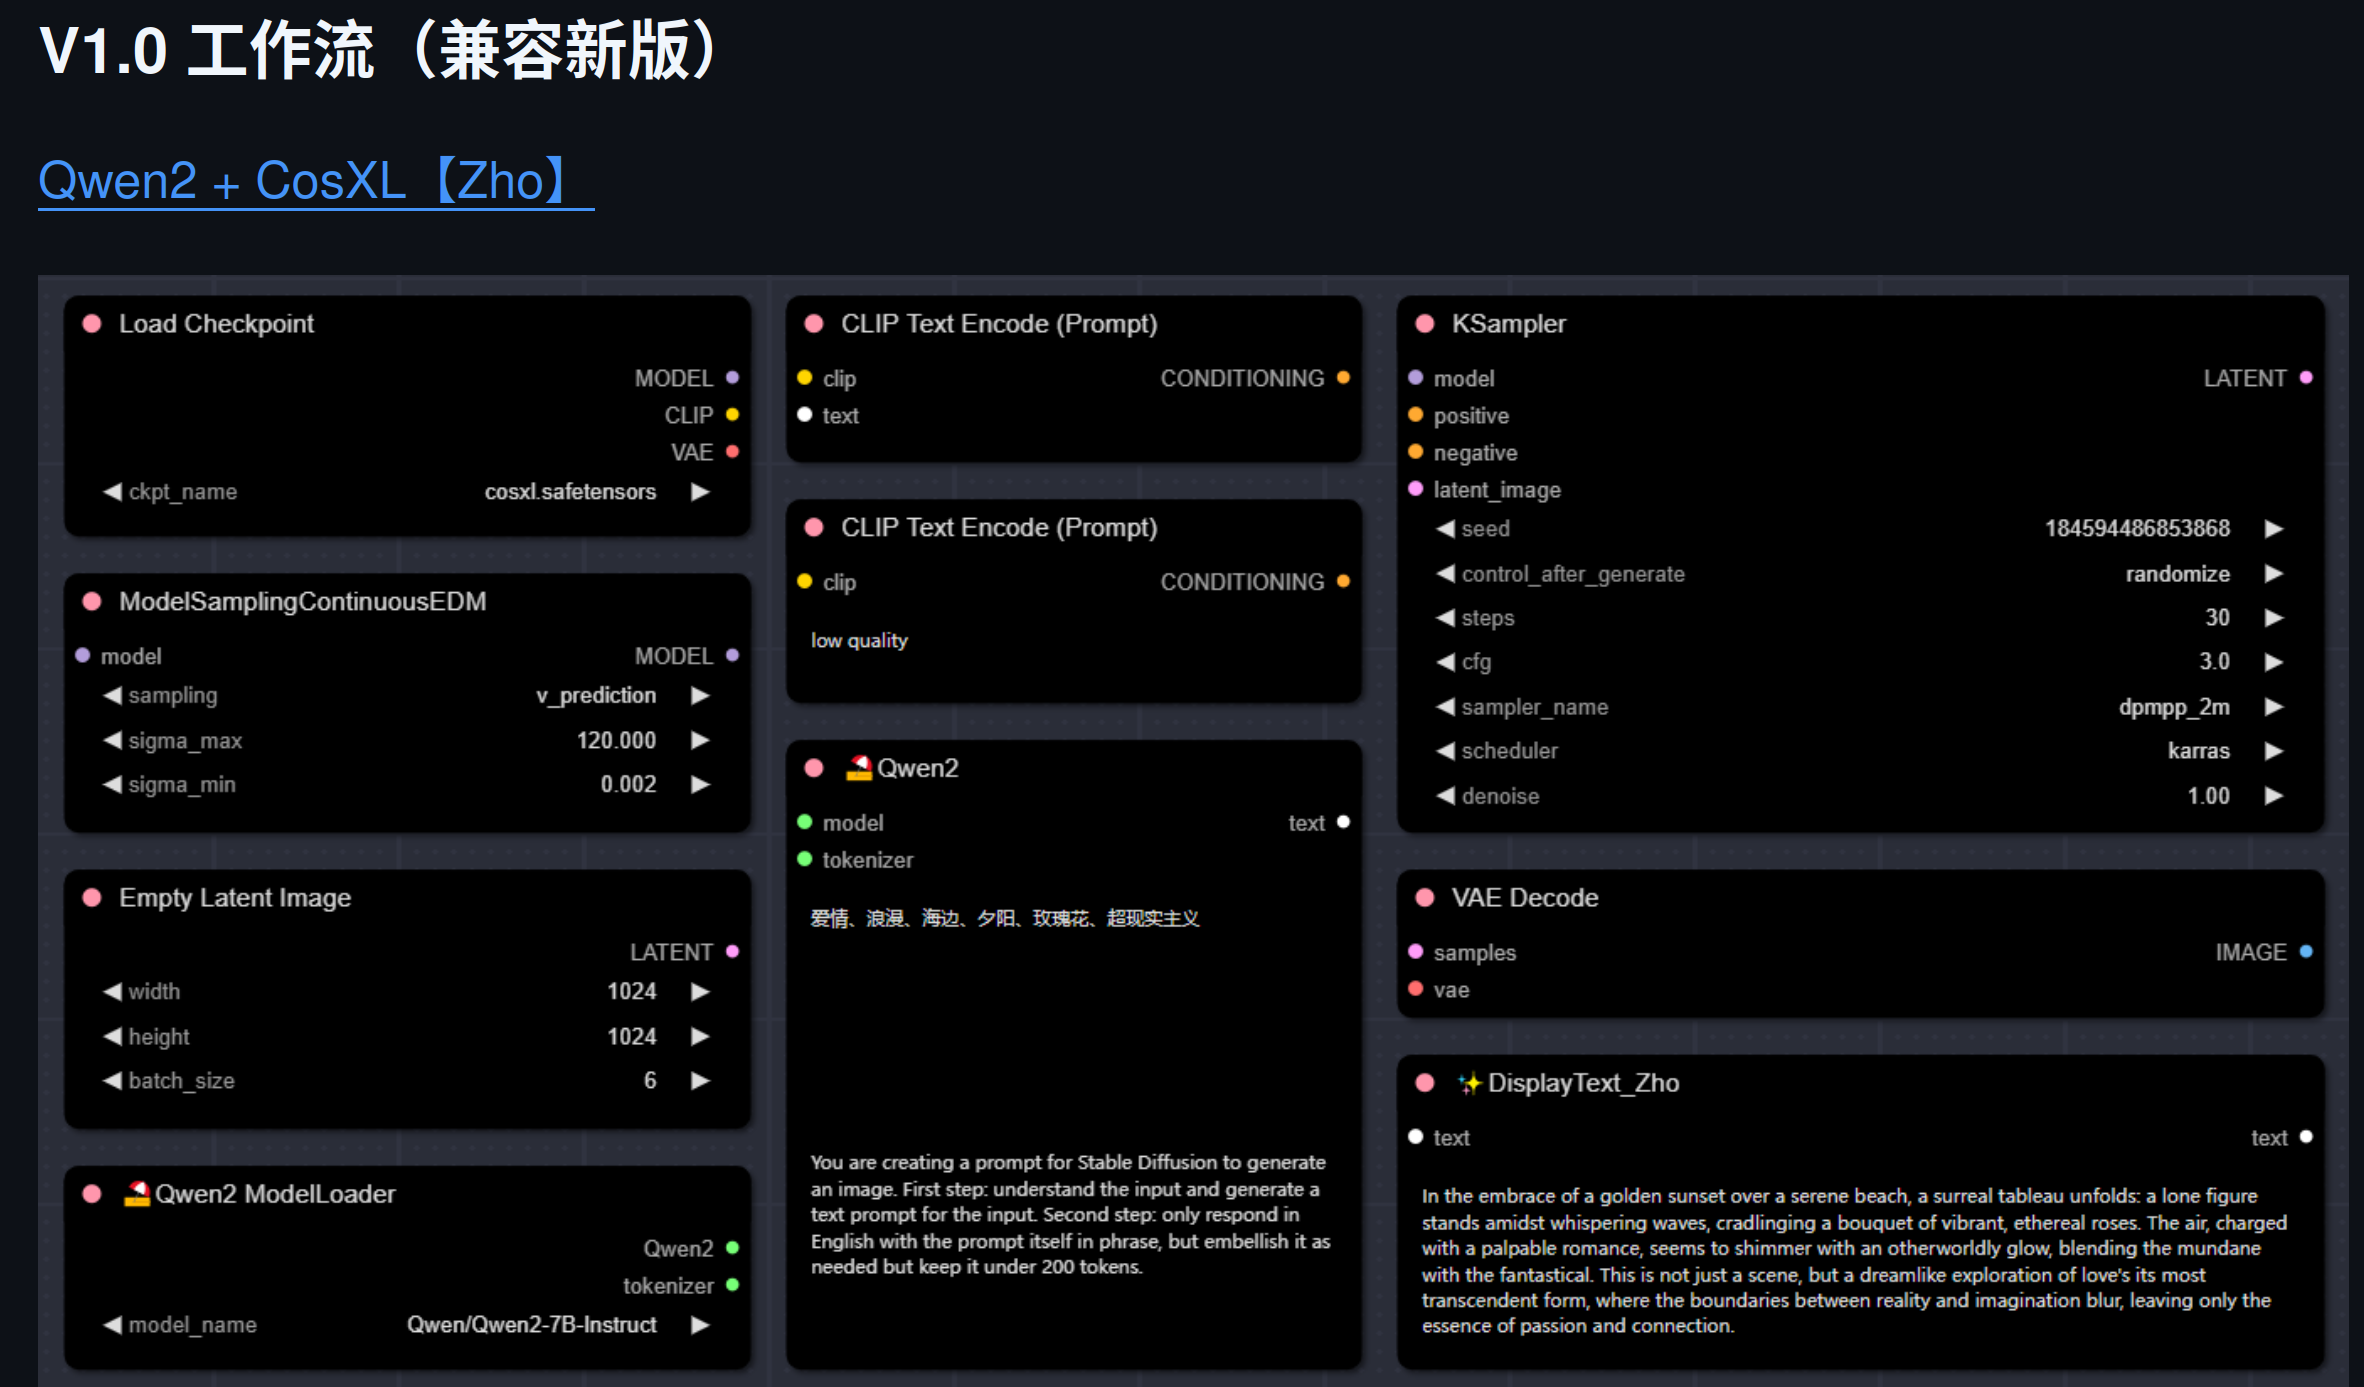Open the Qwen2 + CosXL【Zho】 link
This screenshot has width=2364, height=1387.
pos(316,181)
